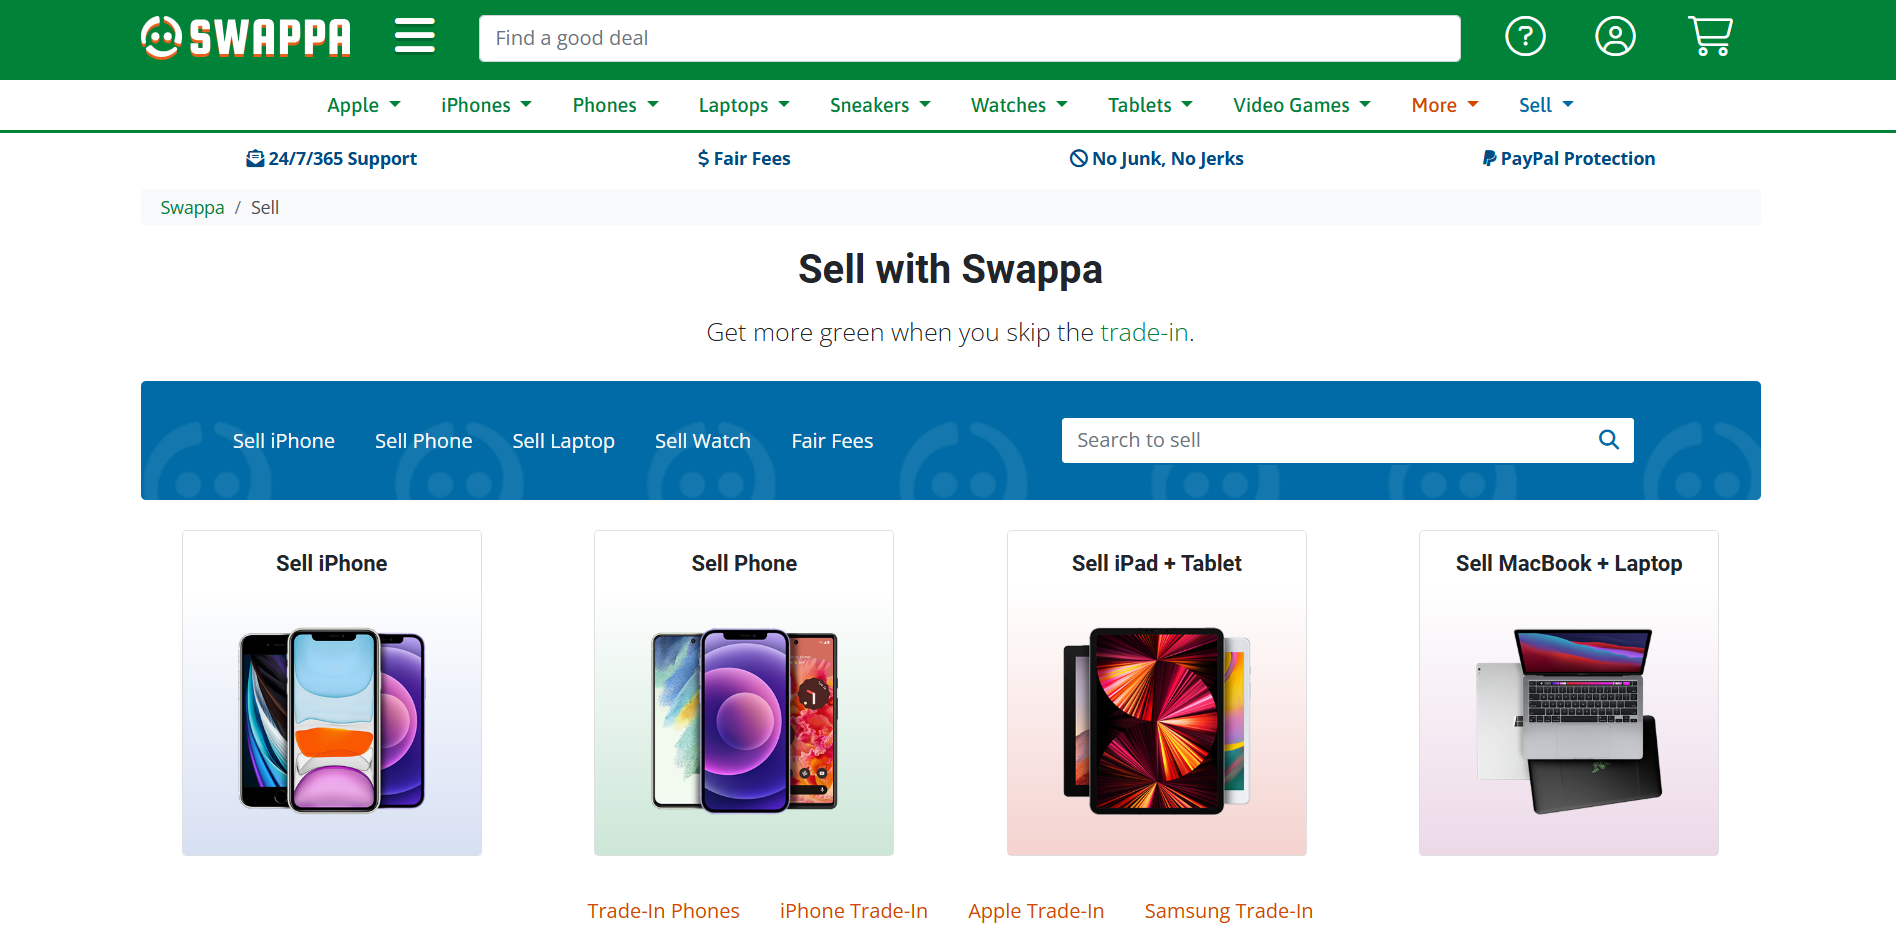Open the user account icon

point(1614,36)
